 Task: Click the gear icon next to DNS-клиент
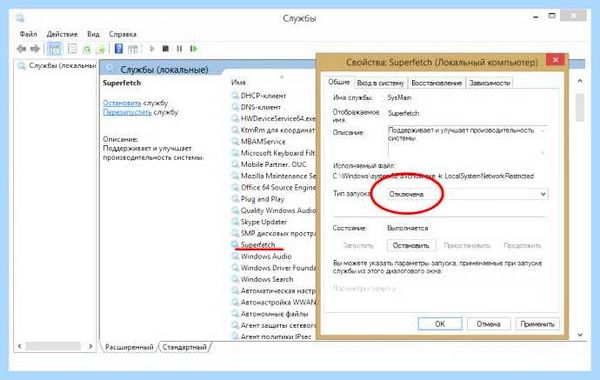[x=235, y=107]
